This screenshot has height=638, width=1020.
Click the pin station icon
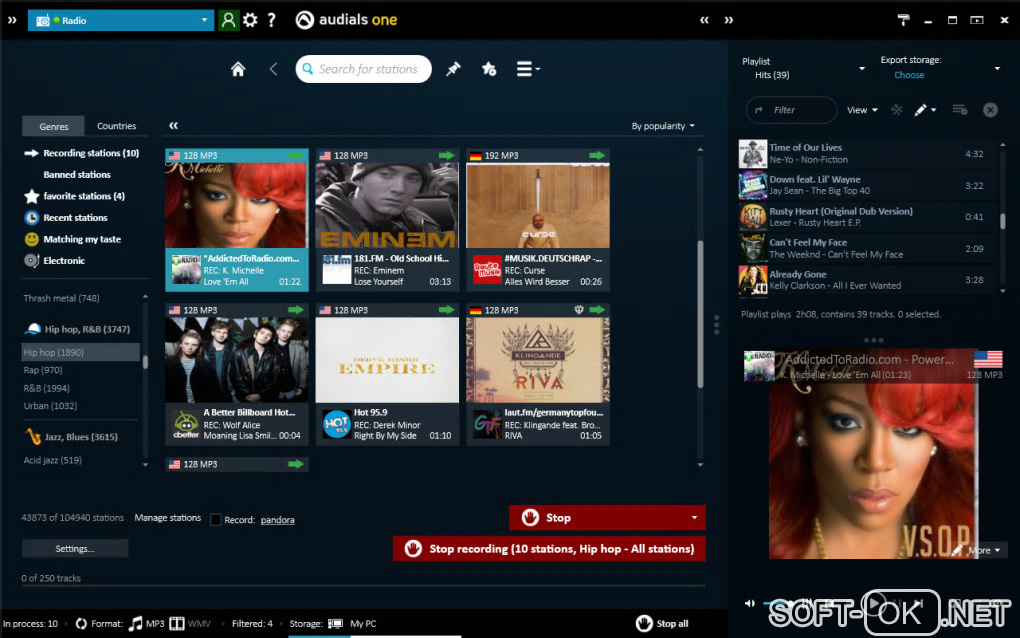click(453, 69)
